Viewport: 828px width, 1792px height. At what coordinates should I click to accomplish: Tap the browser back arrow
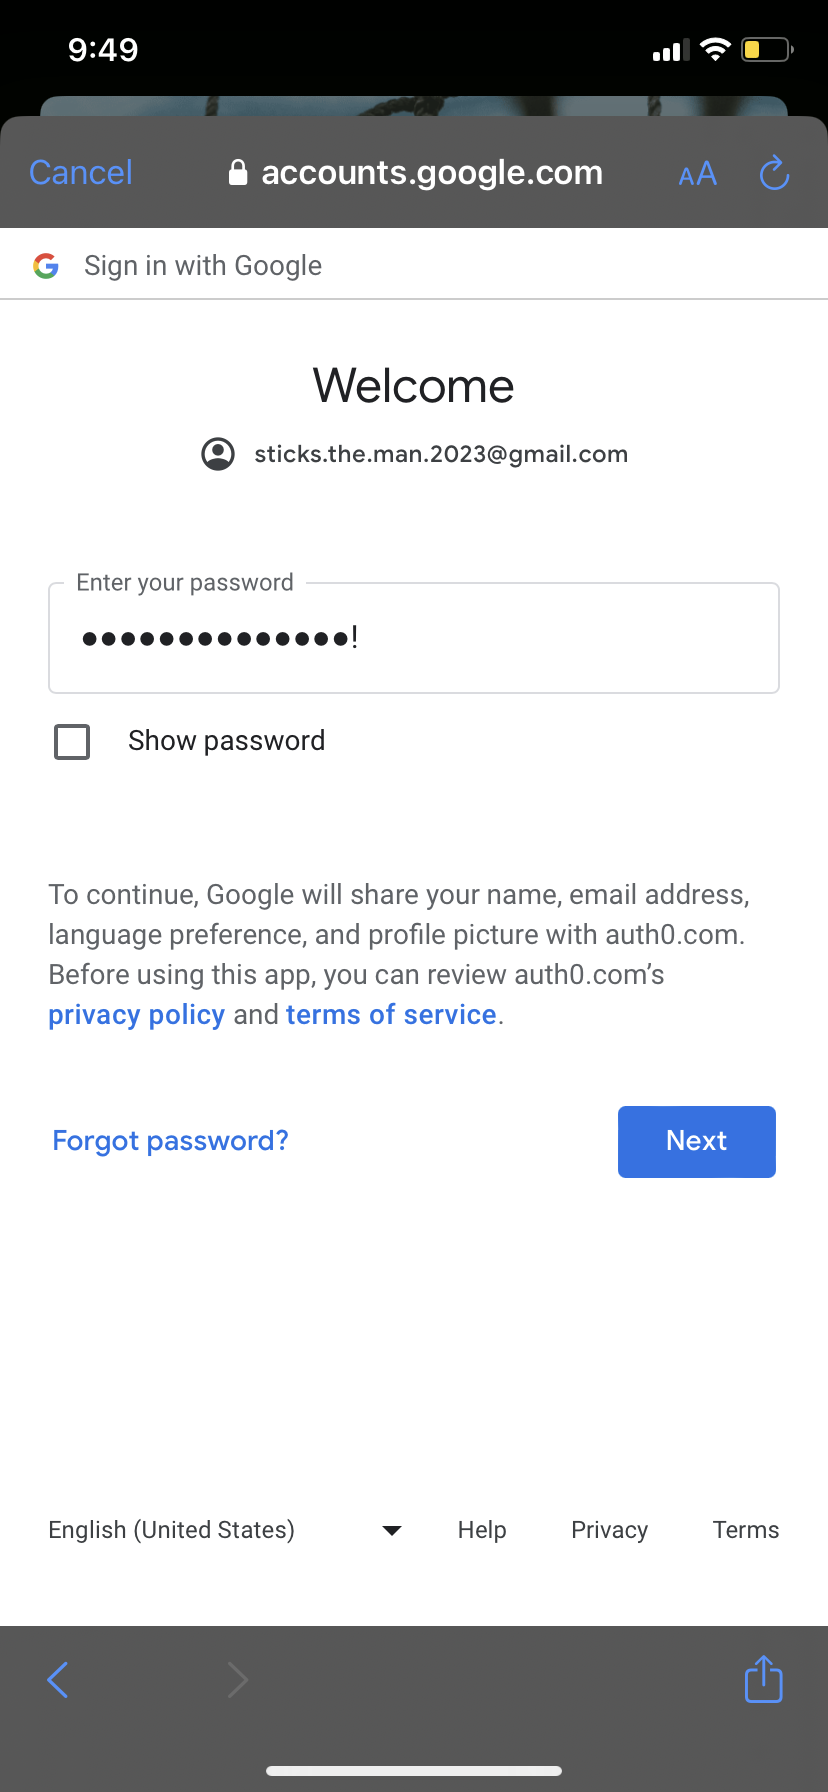(x=58, y=1680)
